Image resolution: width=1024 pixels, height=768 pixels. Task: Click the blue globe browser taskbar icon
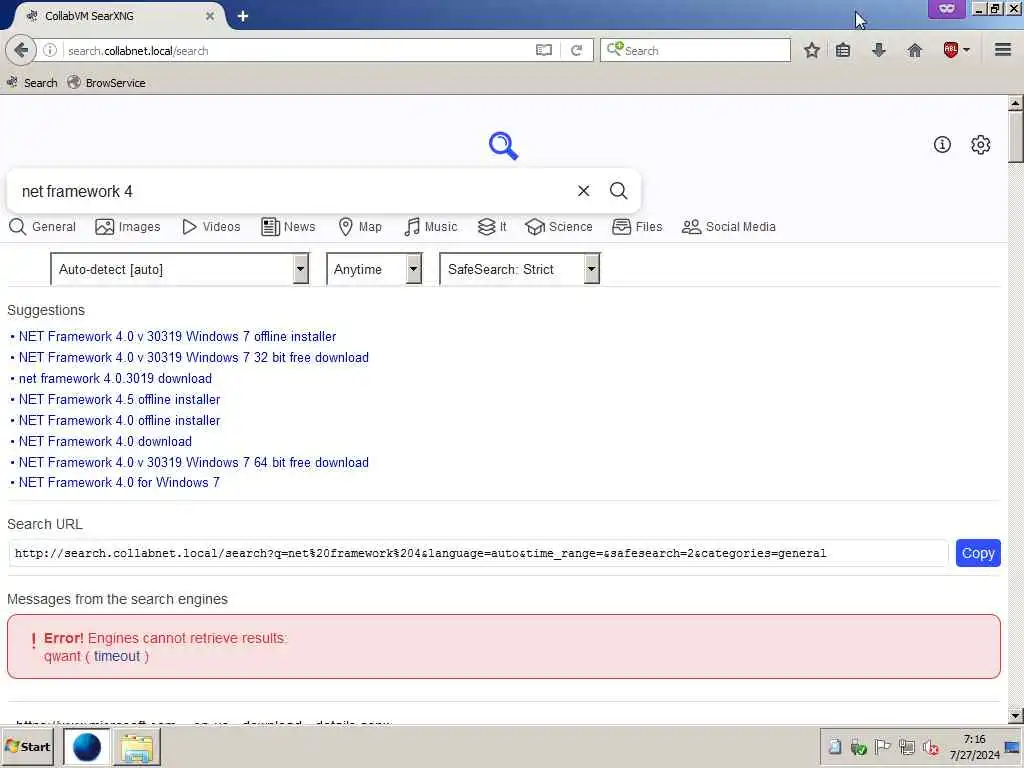click(87, 747)
